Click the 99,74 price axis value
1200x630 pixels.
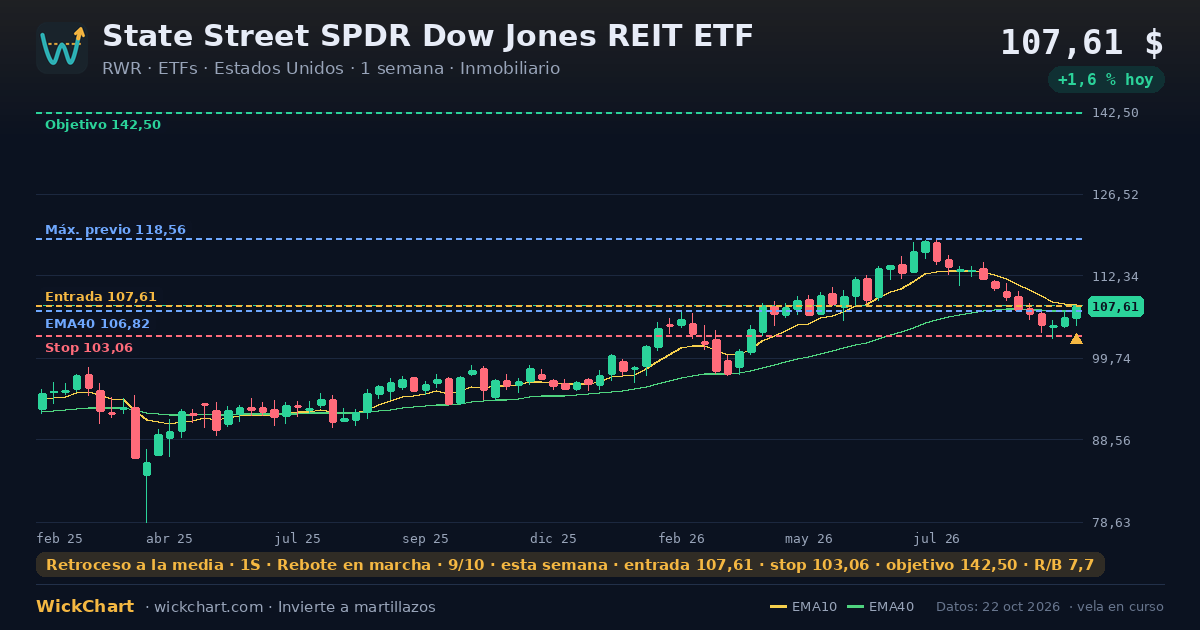[x=1113, y=359]
